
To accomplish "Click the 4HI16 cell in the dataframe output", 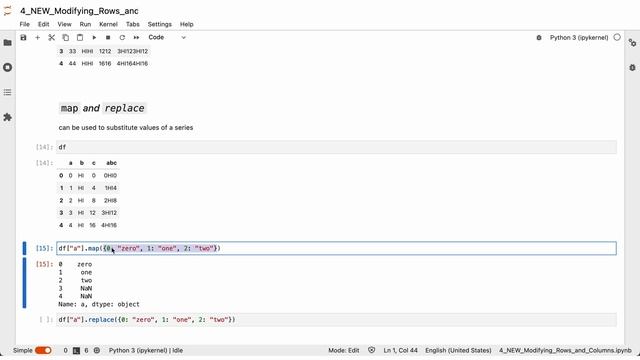I will tap(109, 225).
